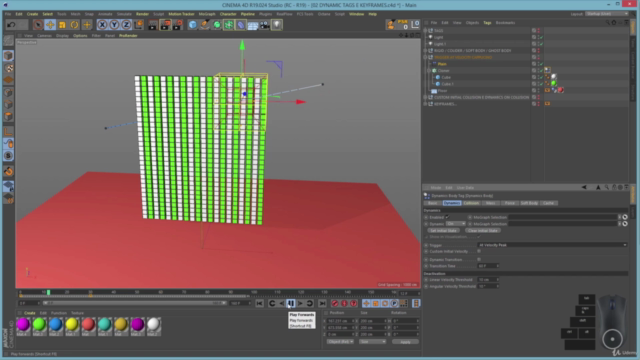The width and height of the screenshot is (640, 360).
Task: Toggle the green checkmark for Cube.1
Action: coord(542,84)
